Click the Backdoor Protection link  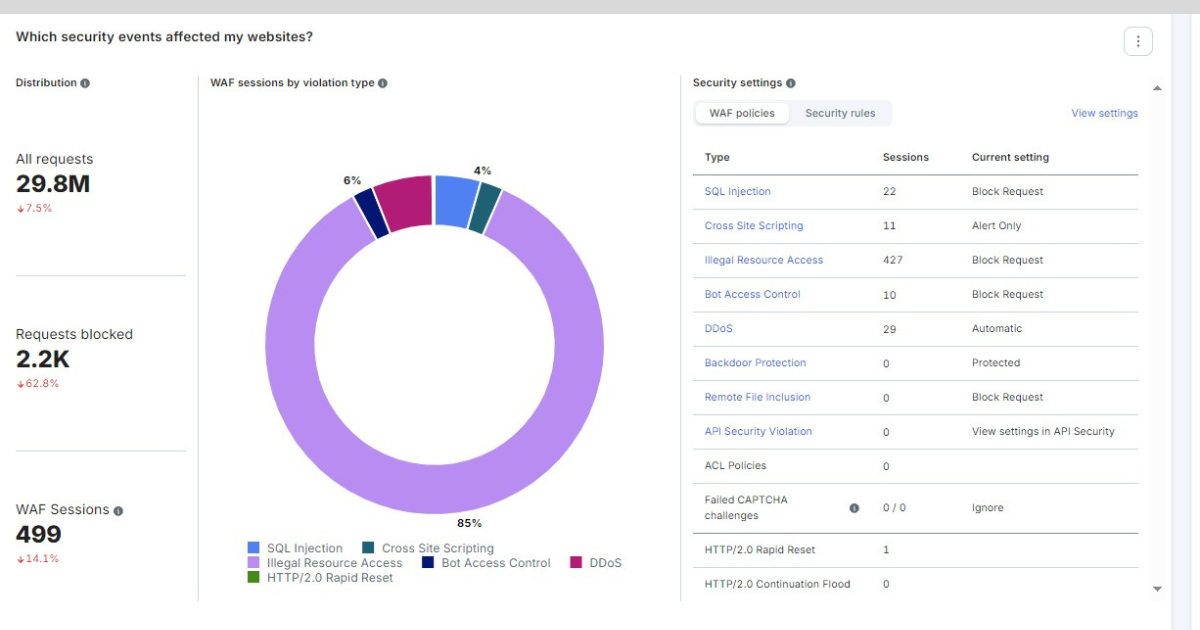pos(755,363)
